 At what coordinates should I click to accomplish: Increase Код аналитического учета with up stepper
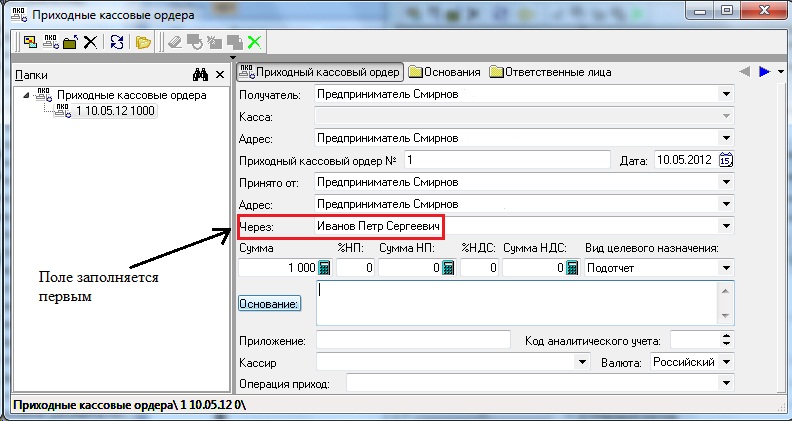pyautogui.click(x=726, y=336)
